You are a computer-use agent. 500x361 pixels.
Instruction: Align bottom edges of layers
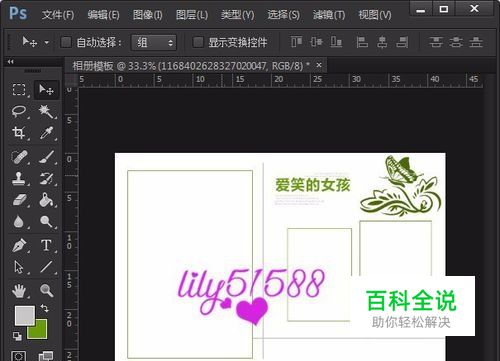tap(336, 42)
